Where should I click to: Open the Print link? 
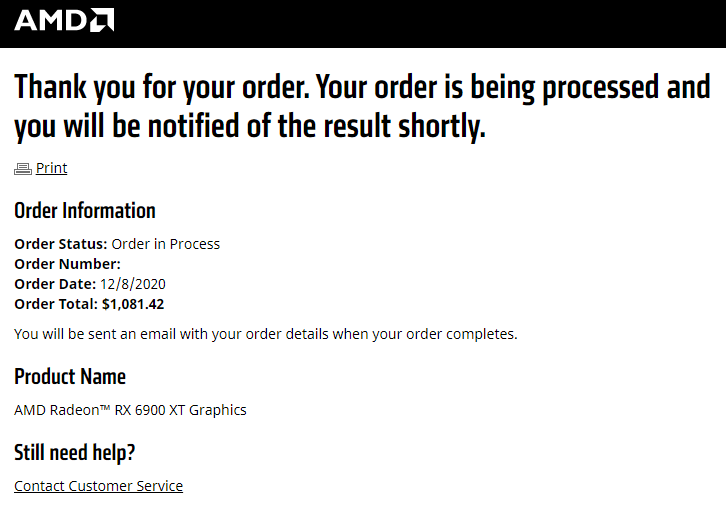click(x=51, y=168)
